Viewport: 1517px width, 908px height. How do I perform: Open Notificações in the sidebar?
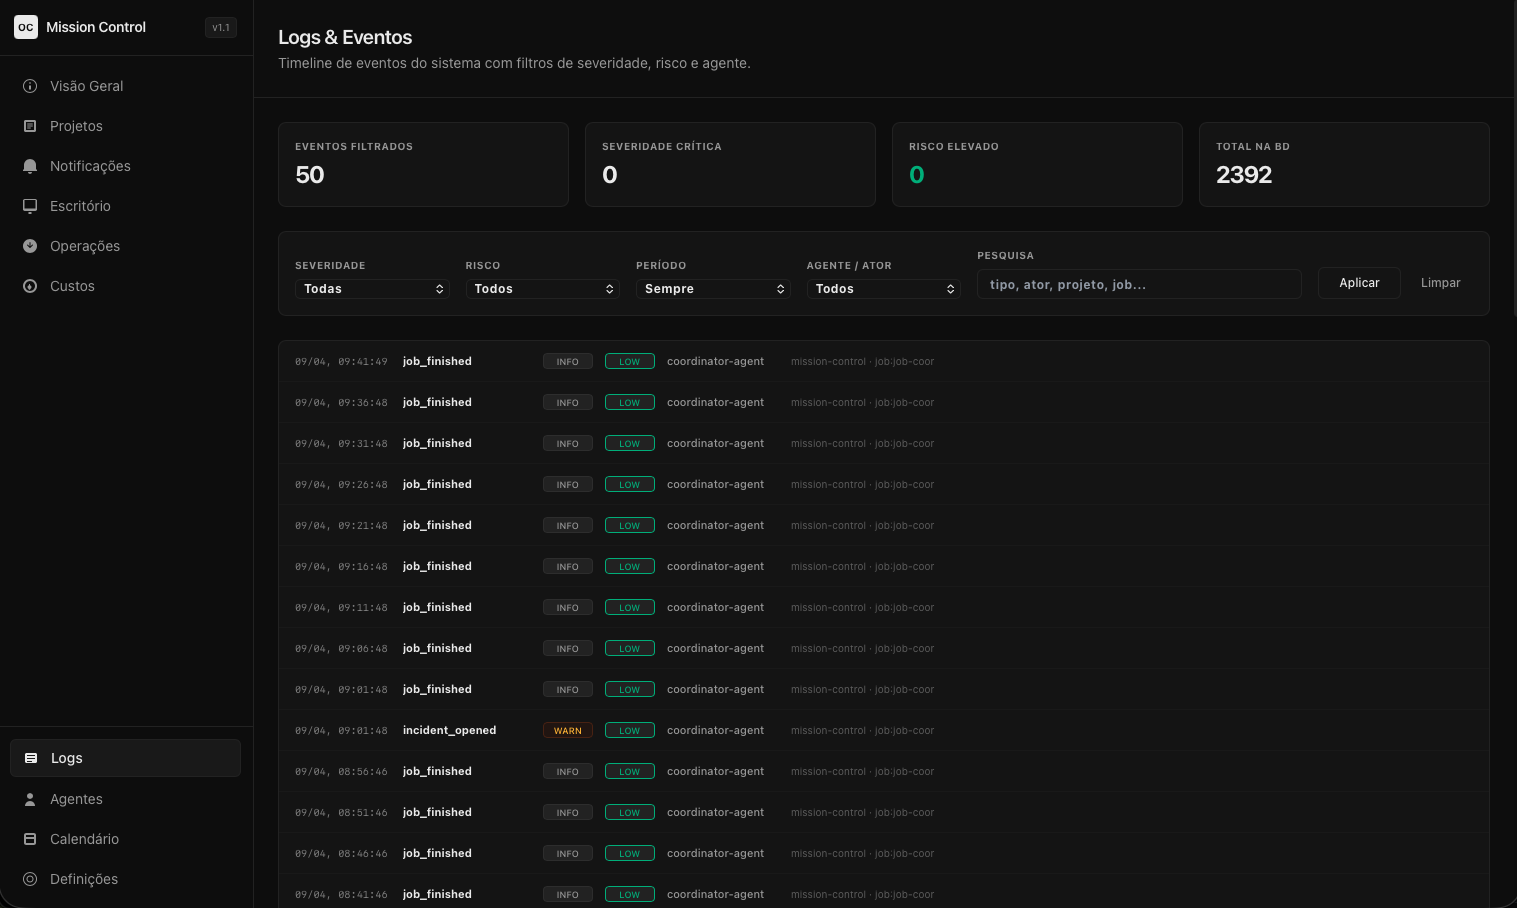point(126,166)
